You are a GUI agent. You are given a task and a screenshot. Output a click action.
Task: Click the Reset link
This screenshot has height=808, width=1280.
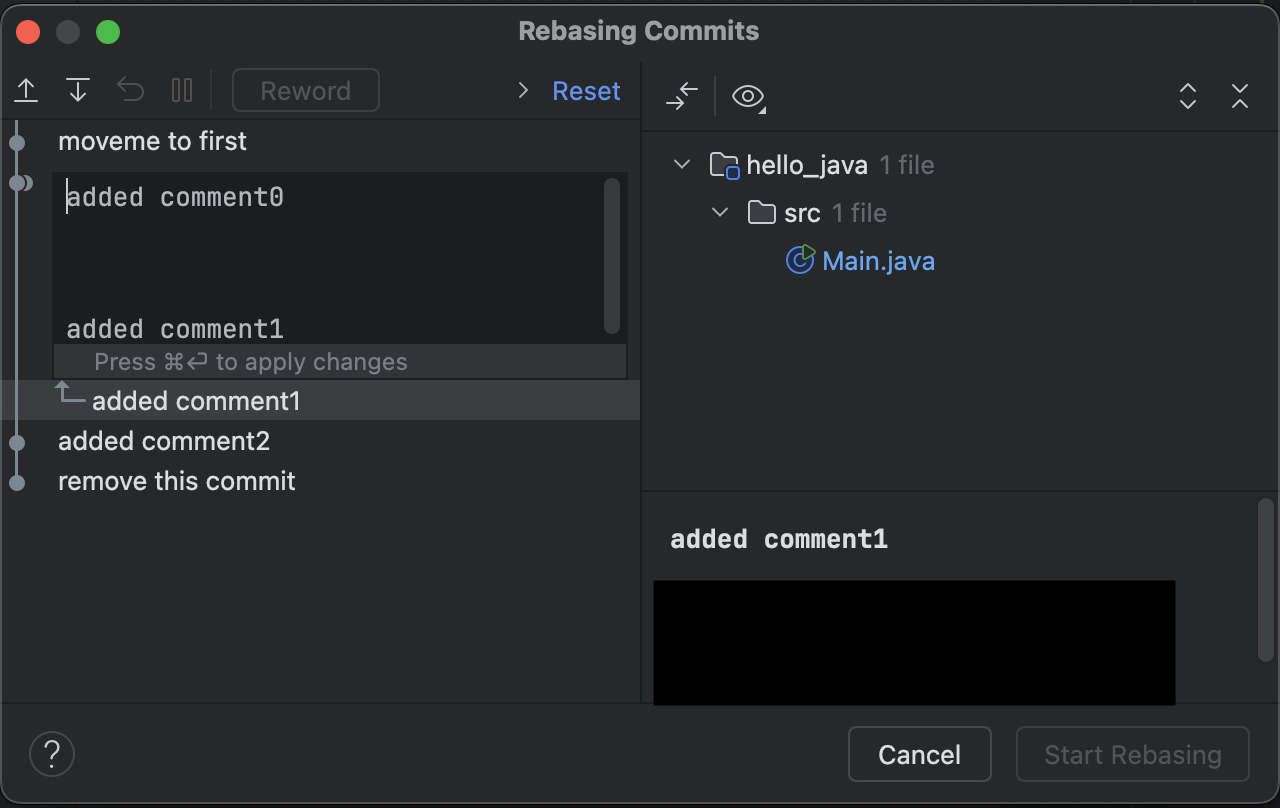point(586,91)
